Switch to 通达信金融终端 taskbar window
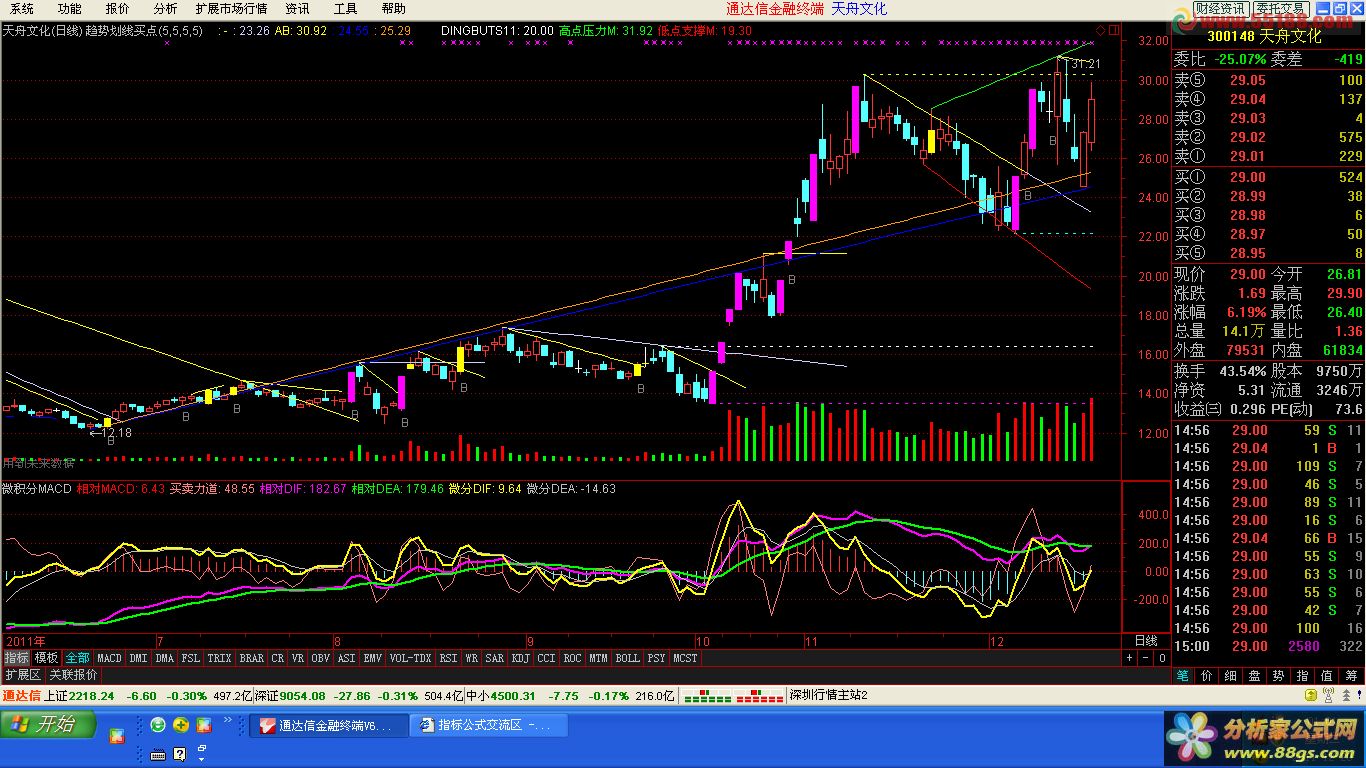The width and height of the screenshot is (1366, 768). 328,725
